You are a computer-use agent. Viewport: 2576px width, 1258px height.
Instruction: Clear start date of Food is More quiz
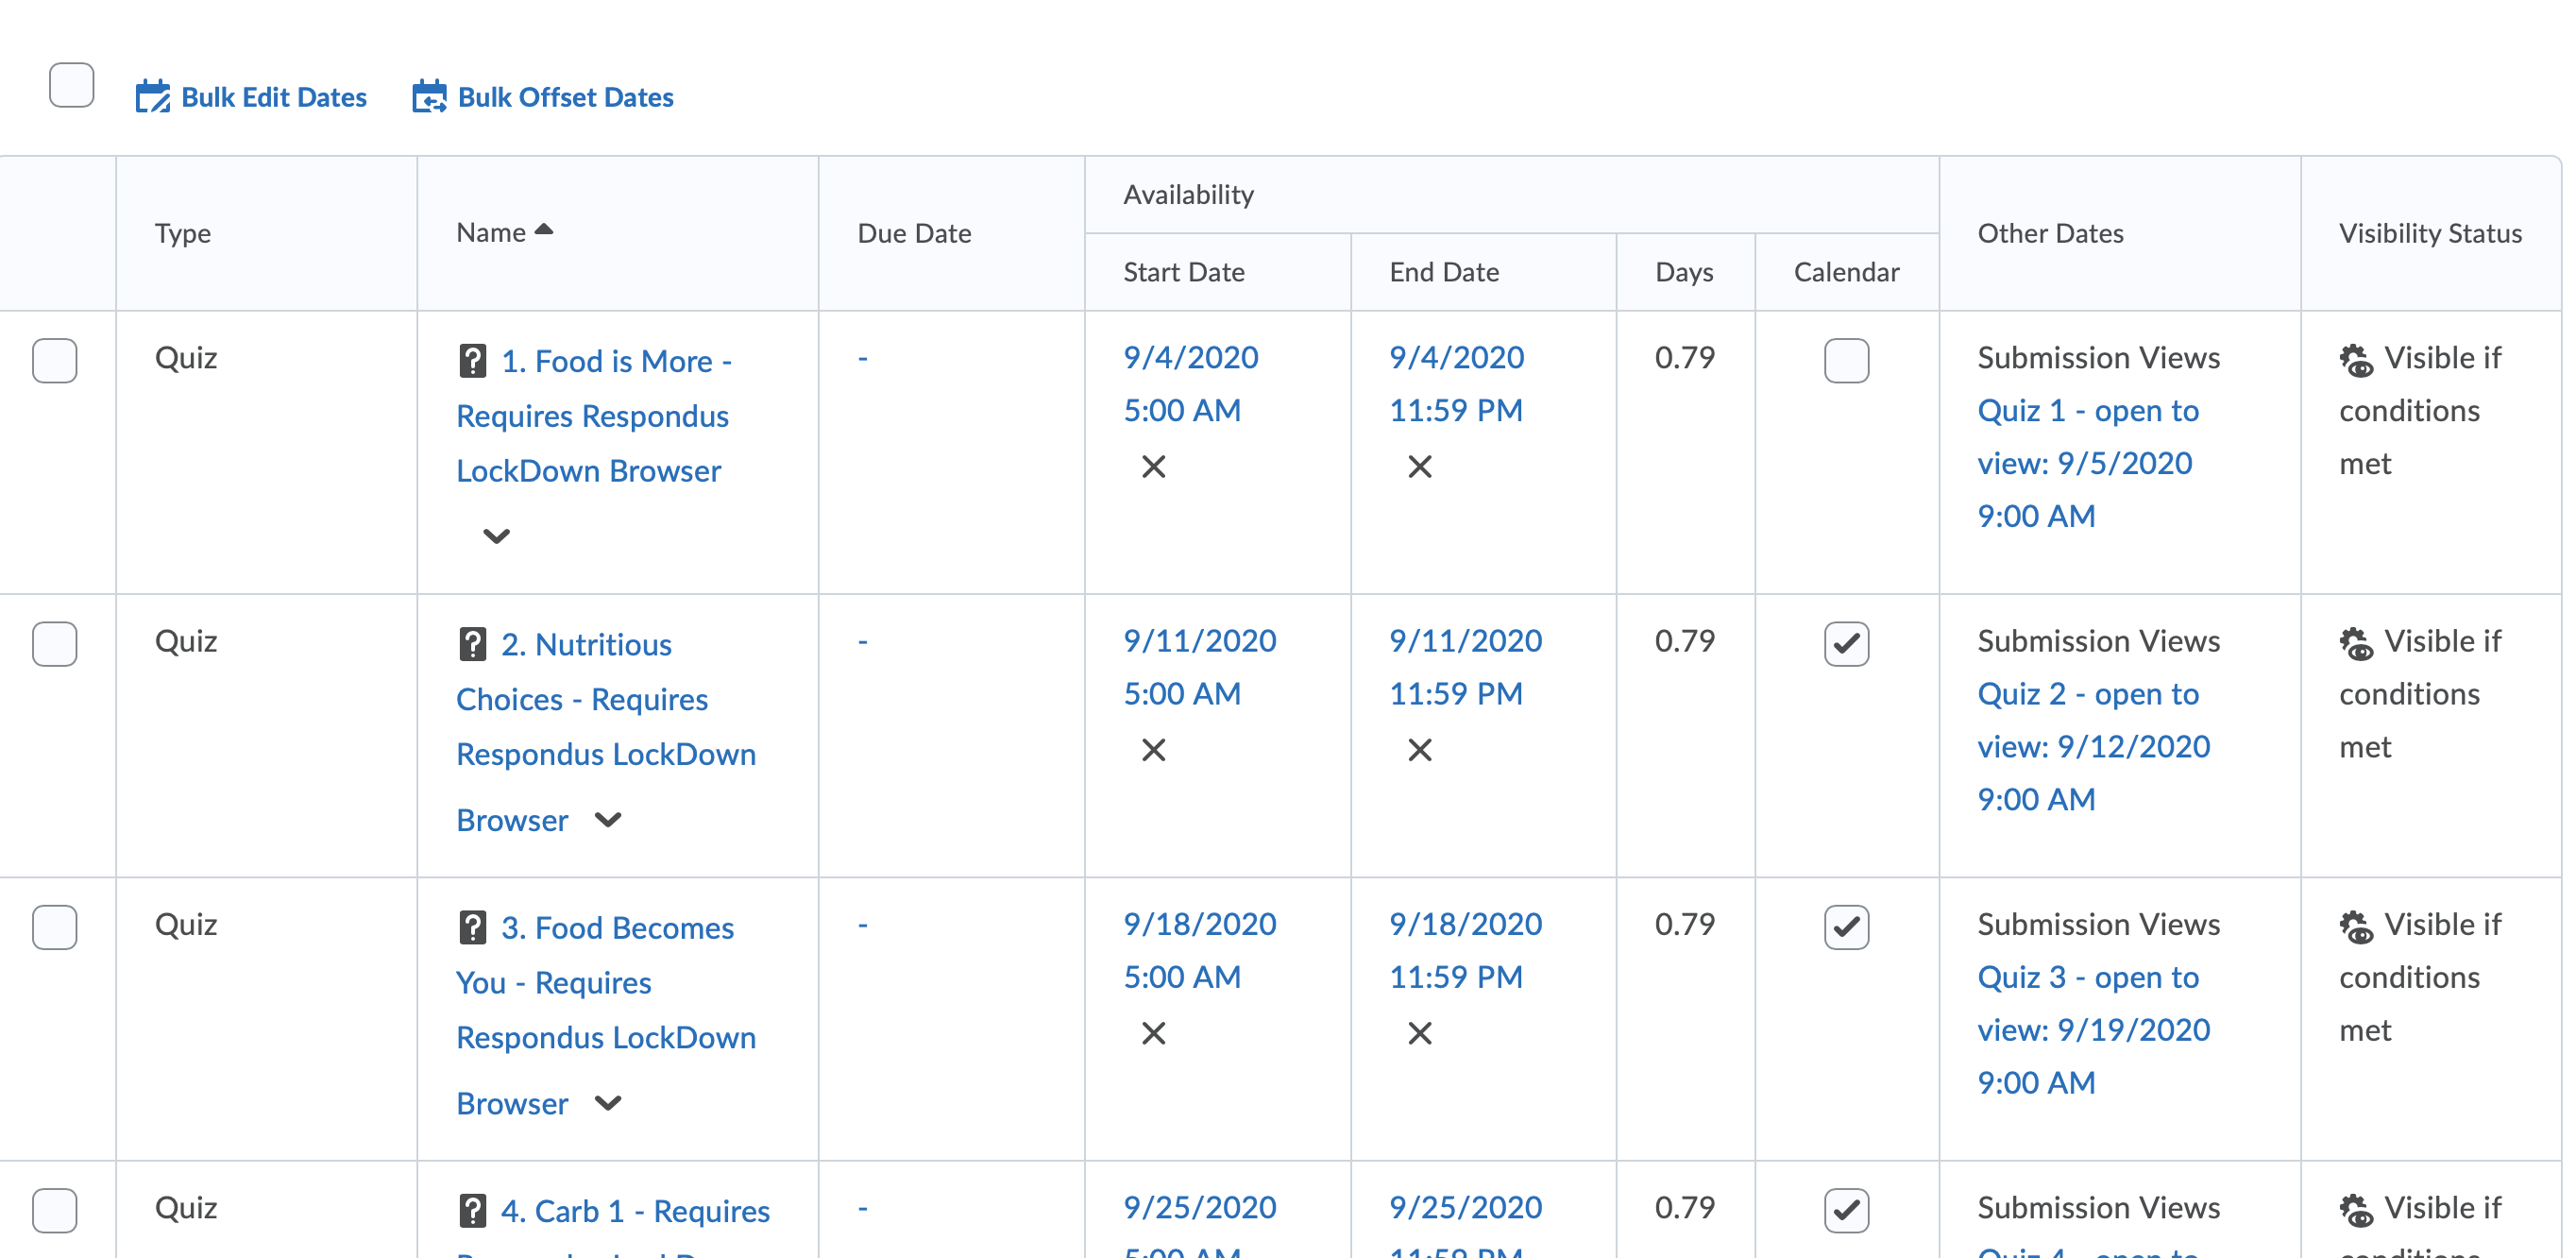point(1153,466)
